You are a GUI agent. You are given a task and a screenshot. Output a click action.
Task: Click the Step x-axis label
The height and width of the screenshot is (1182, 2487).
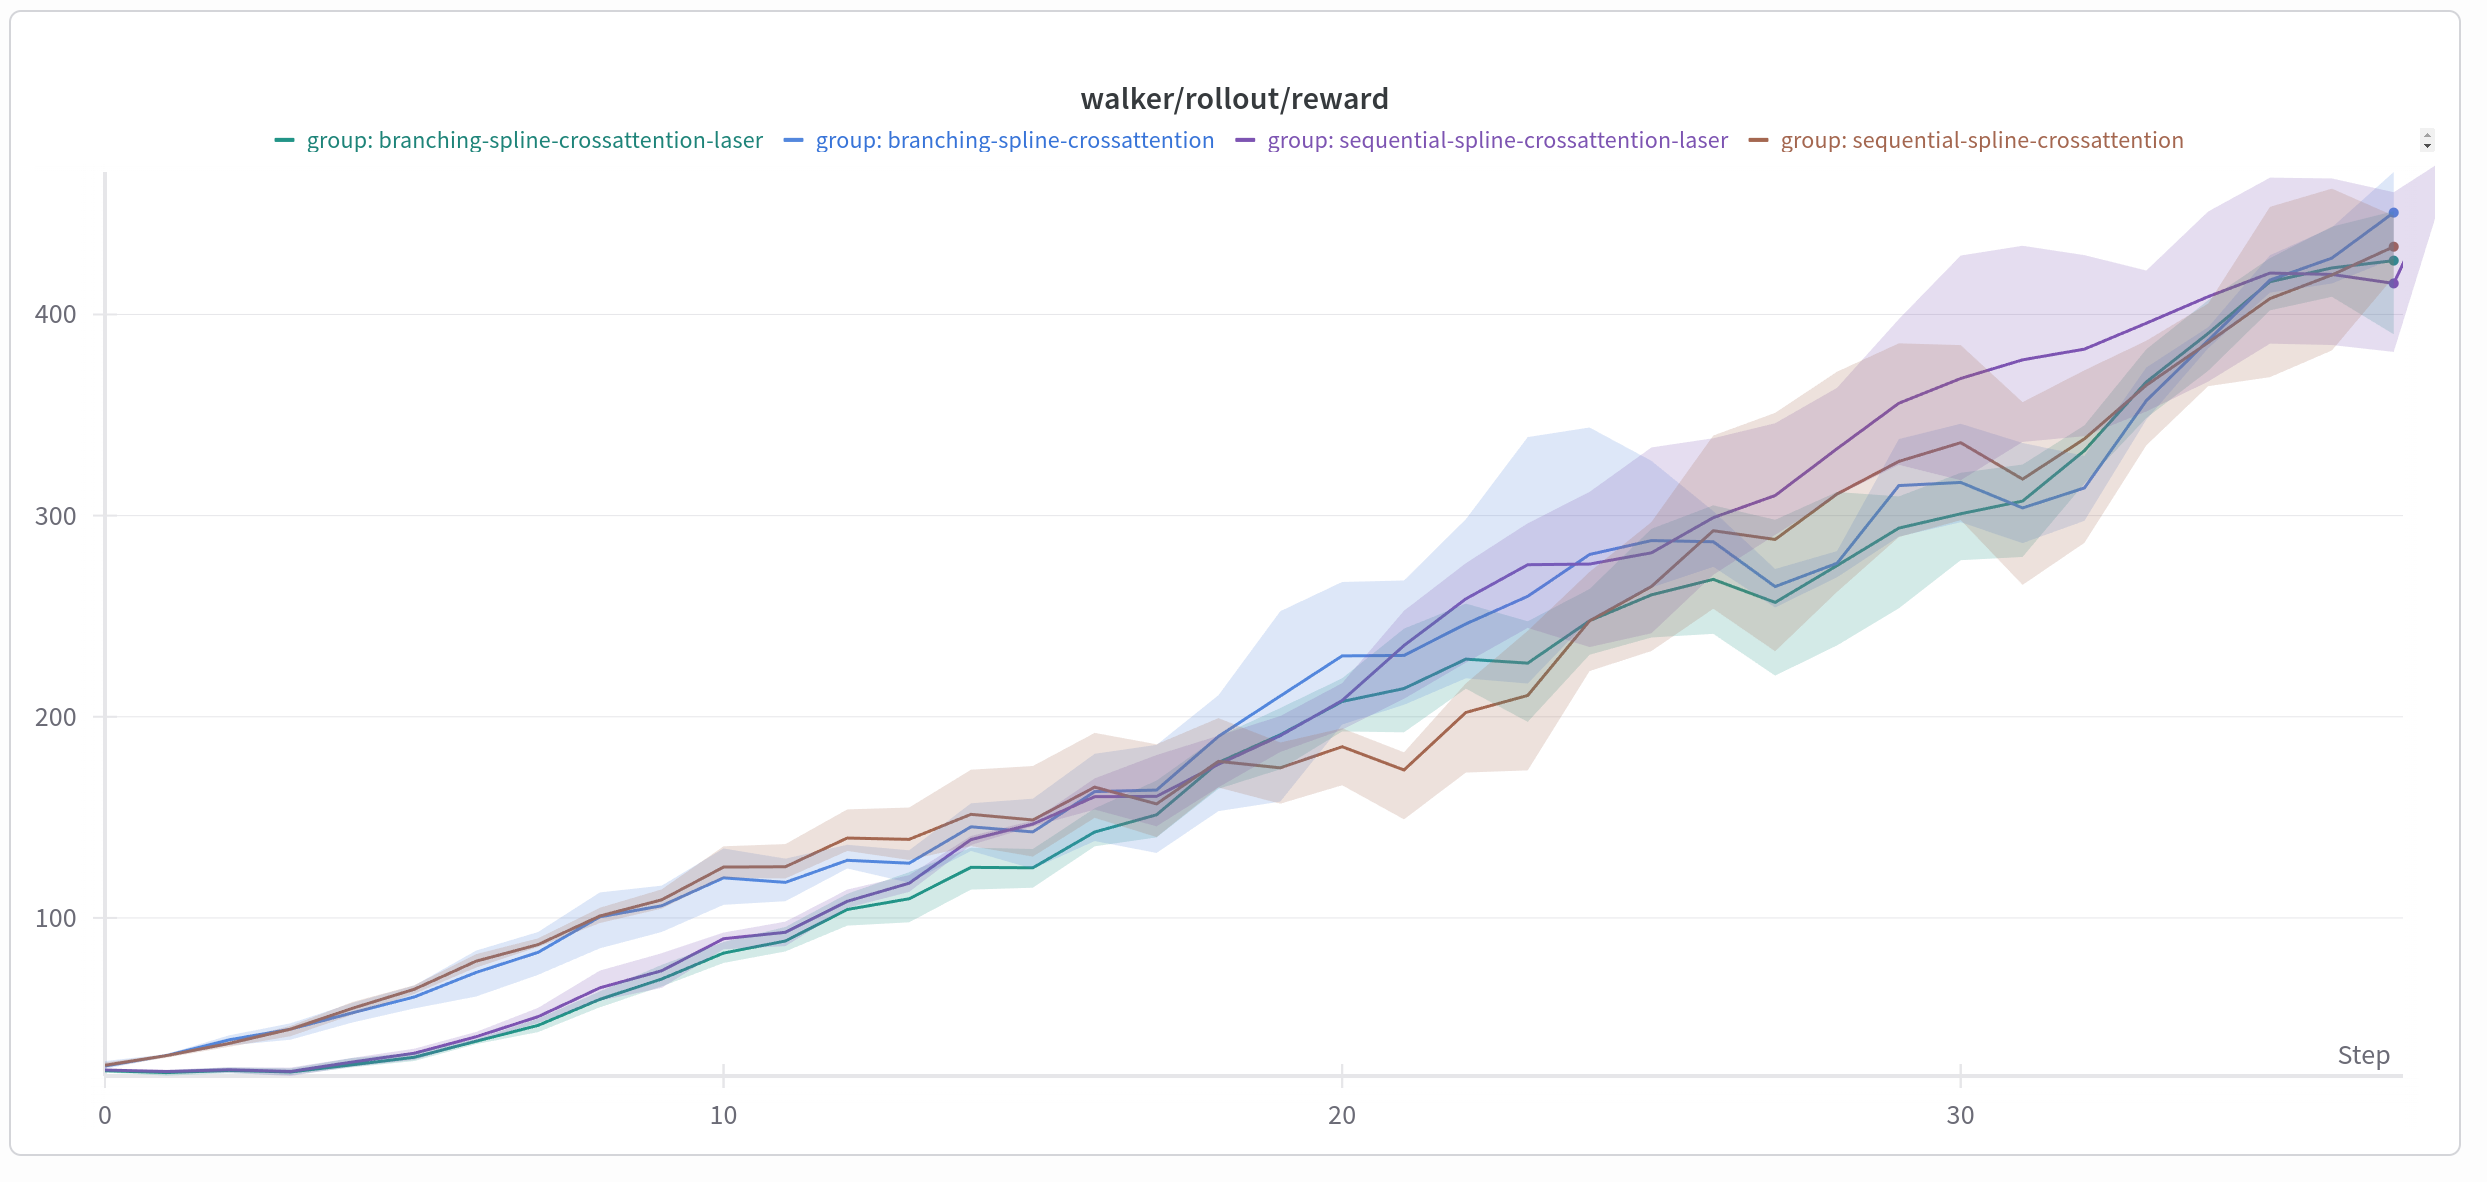[x=2363, y=1055]
